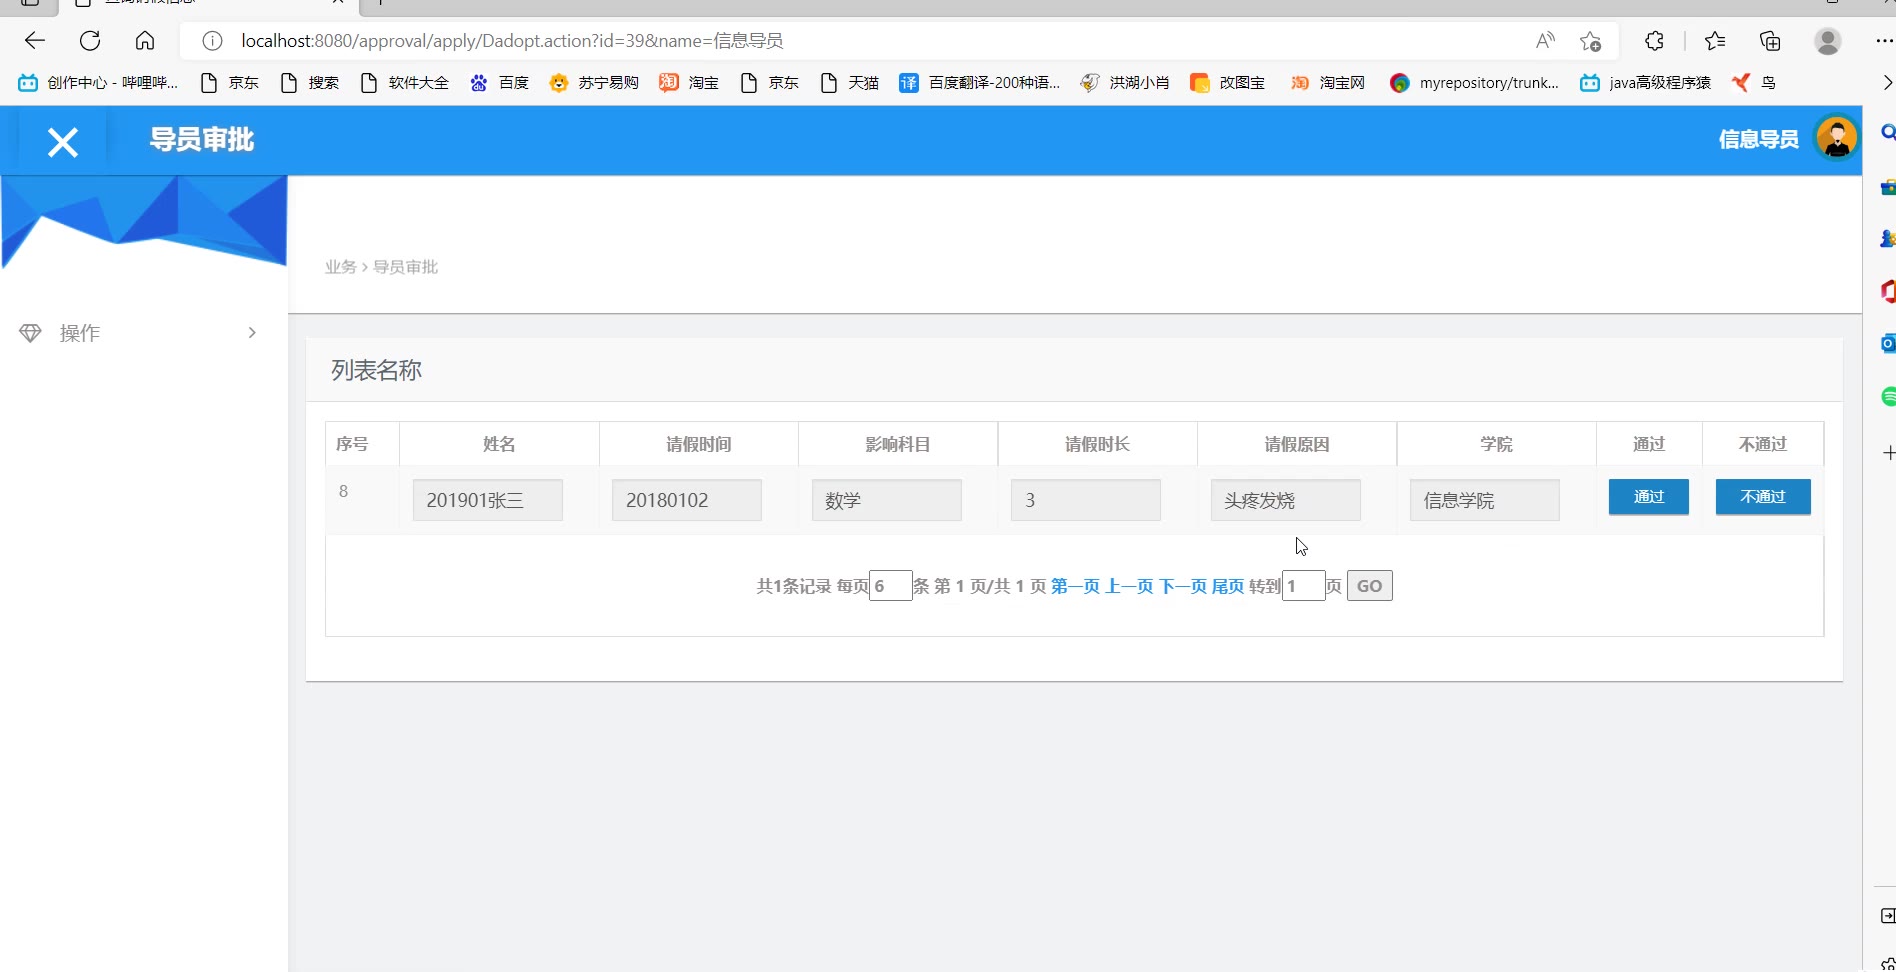Image resolution: width=1896 pixels, height=972 pixels.
Task: Click the leave duration field 3
Action: (1086, 500)
